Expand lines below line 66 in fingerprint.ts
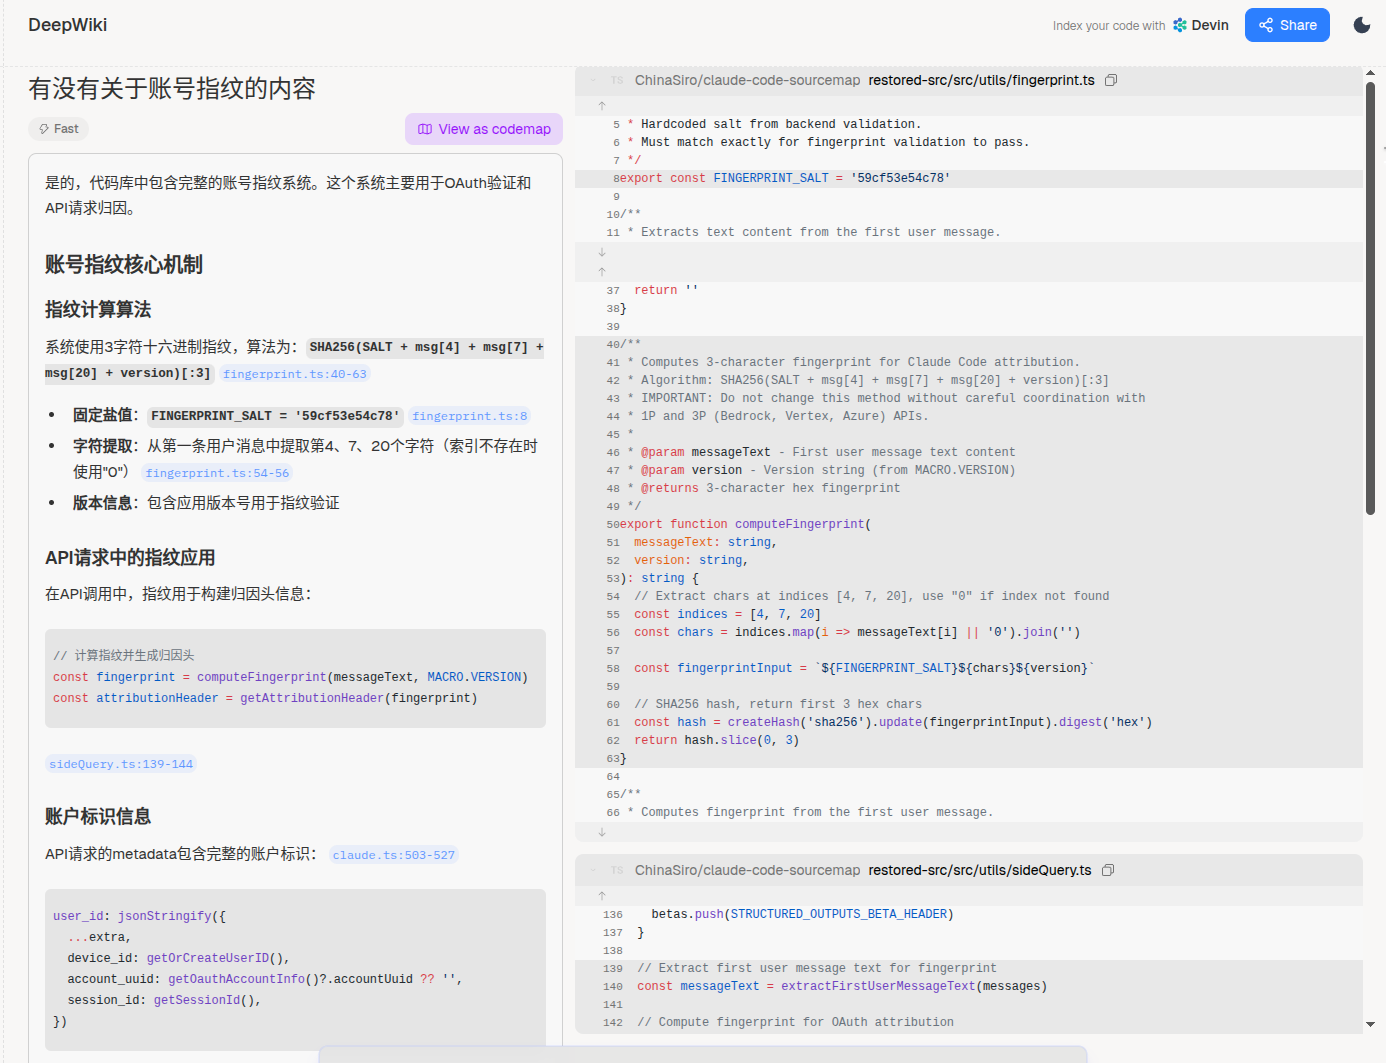This screenshot has width=1386, height=1063. click(x=602, y=832)
